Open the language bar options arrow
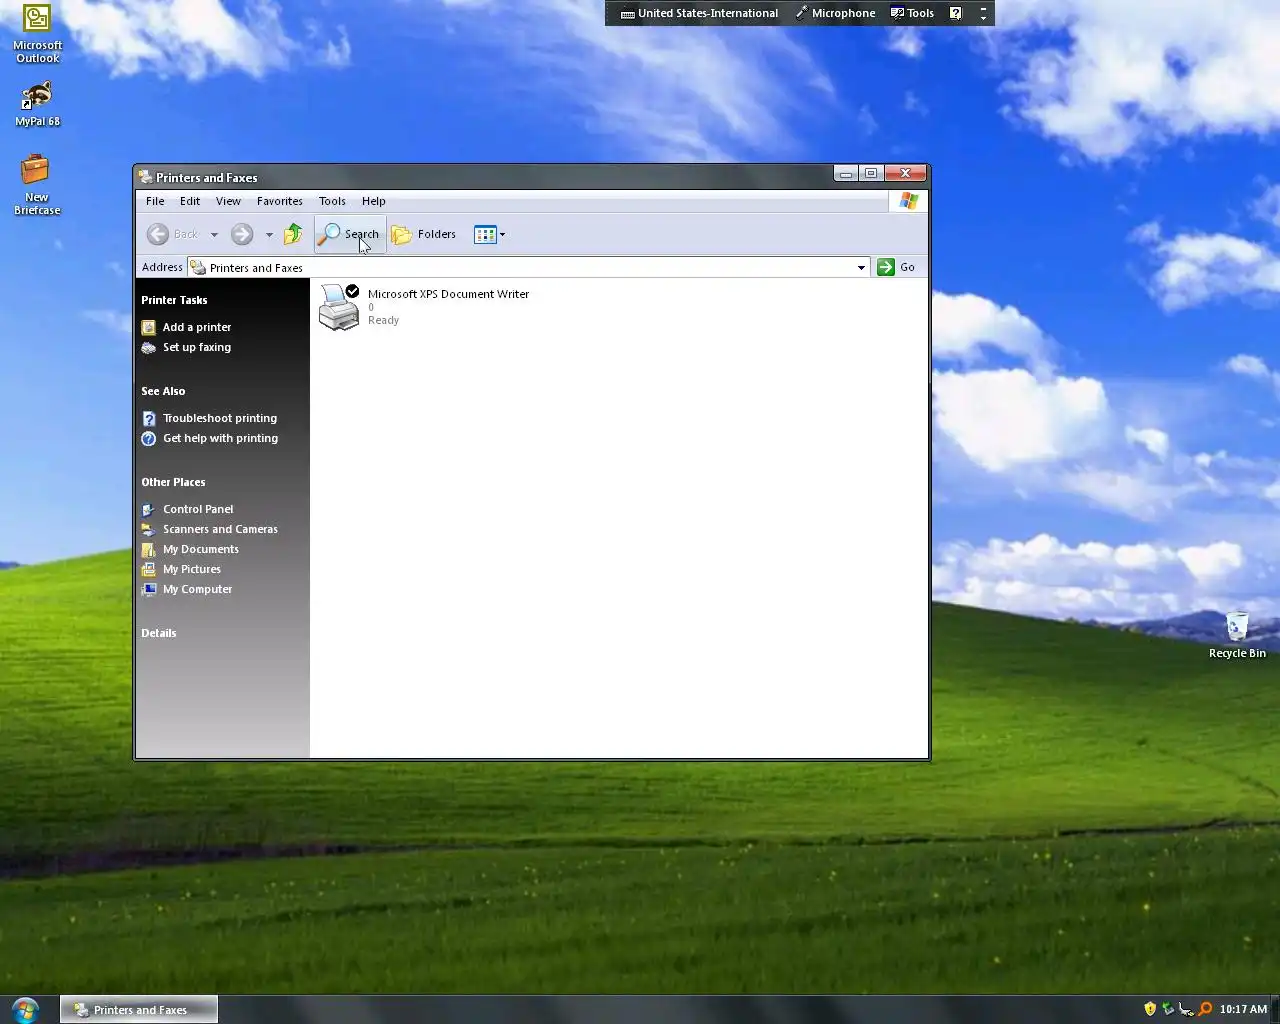The width and height of the screenshot is (1280, 1024). coord(983,18)
